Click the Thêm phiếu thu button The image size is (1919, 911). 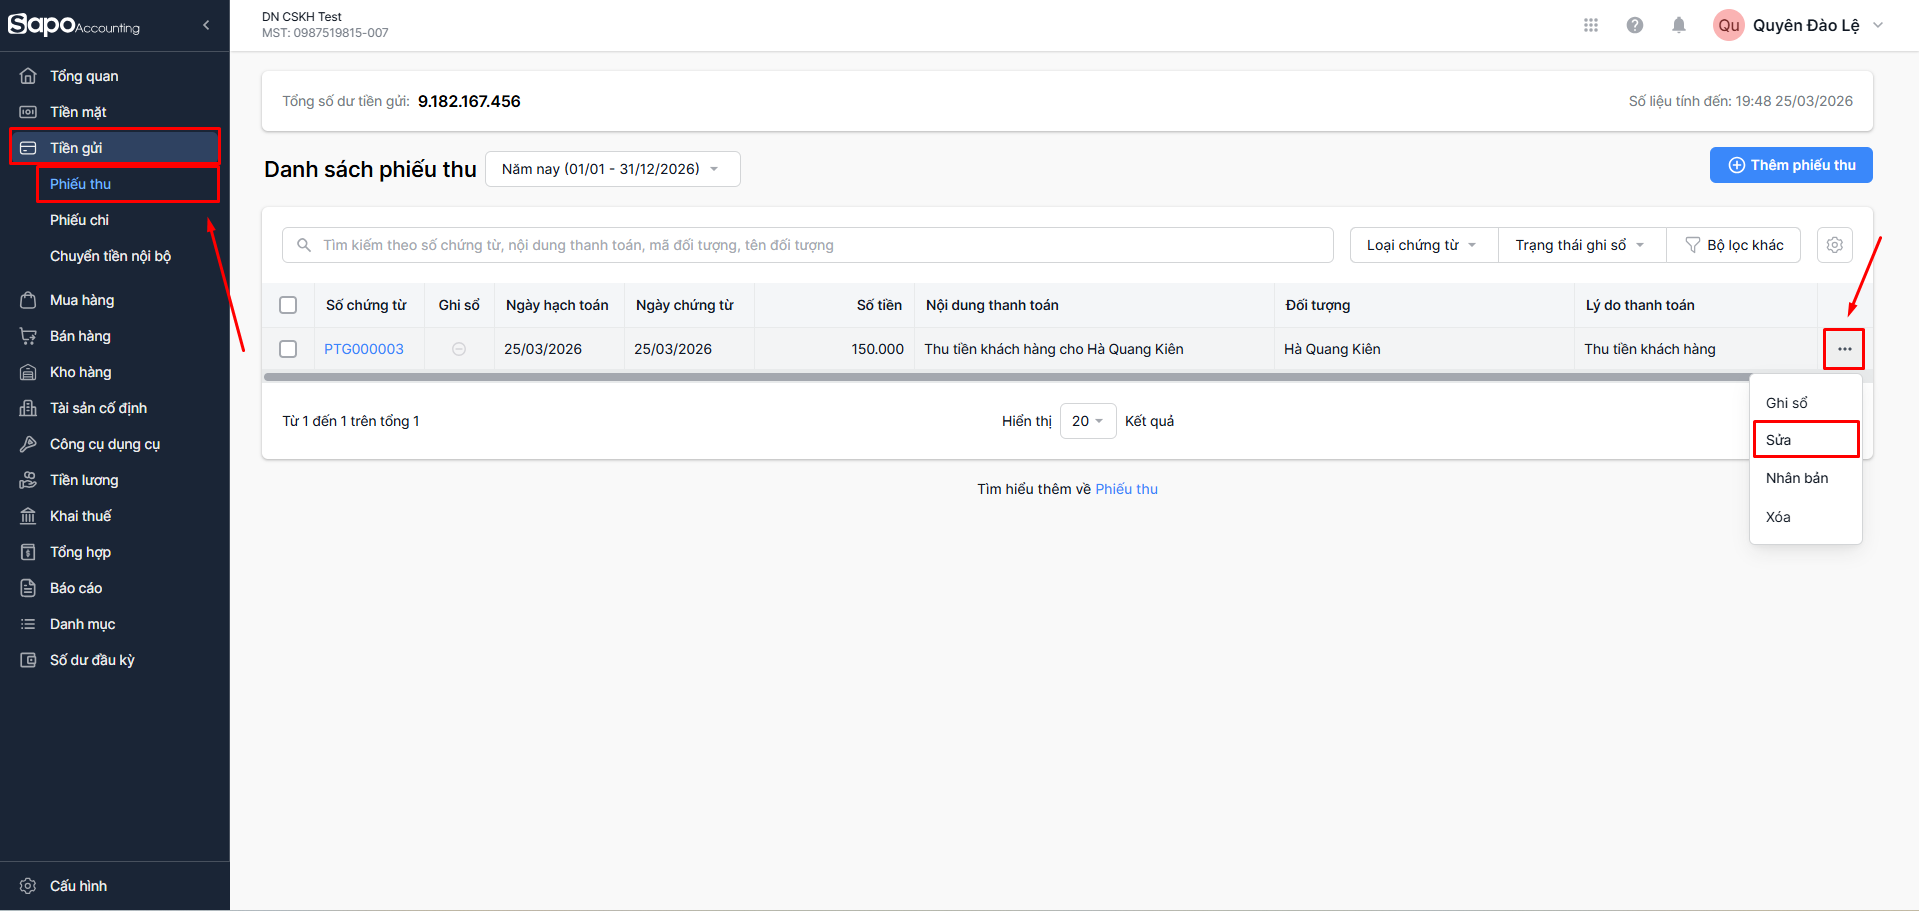click(x=1791, y=165)
